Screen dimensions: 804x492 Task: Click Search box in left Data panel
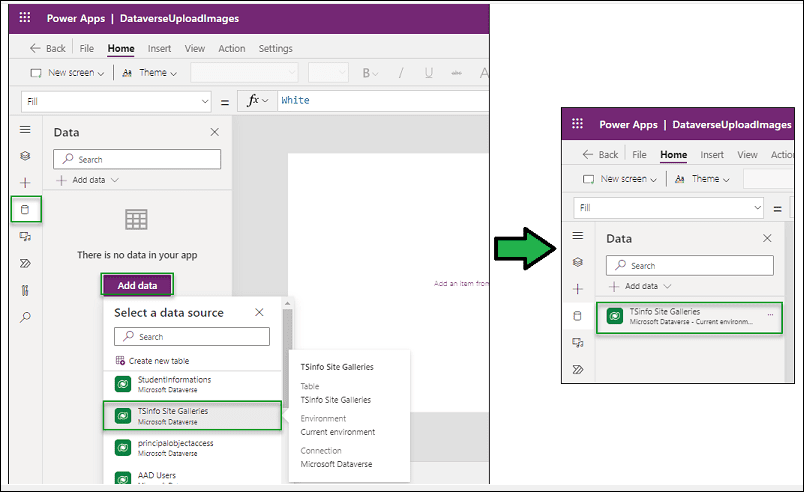[x=137, y=159]
